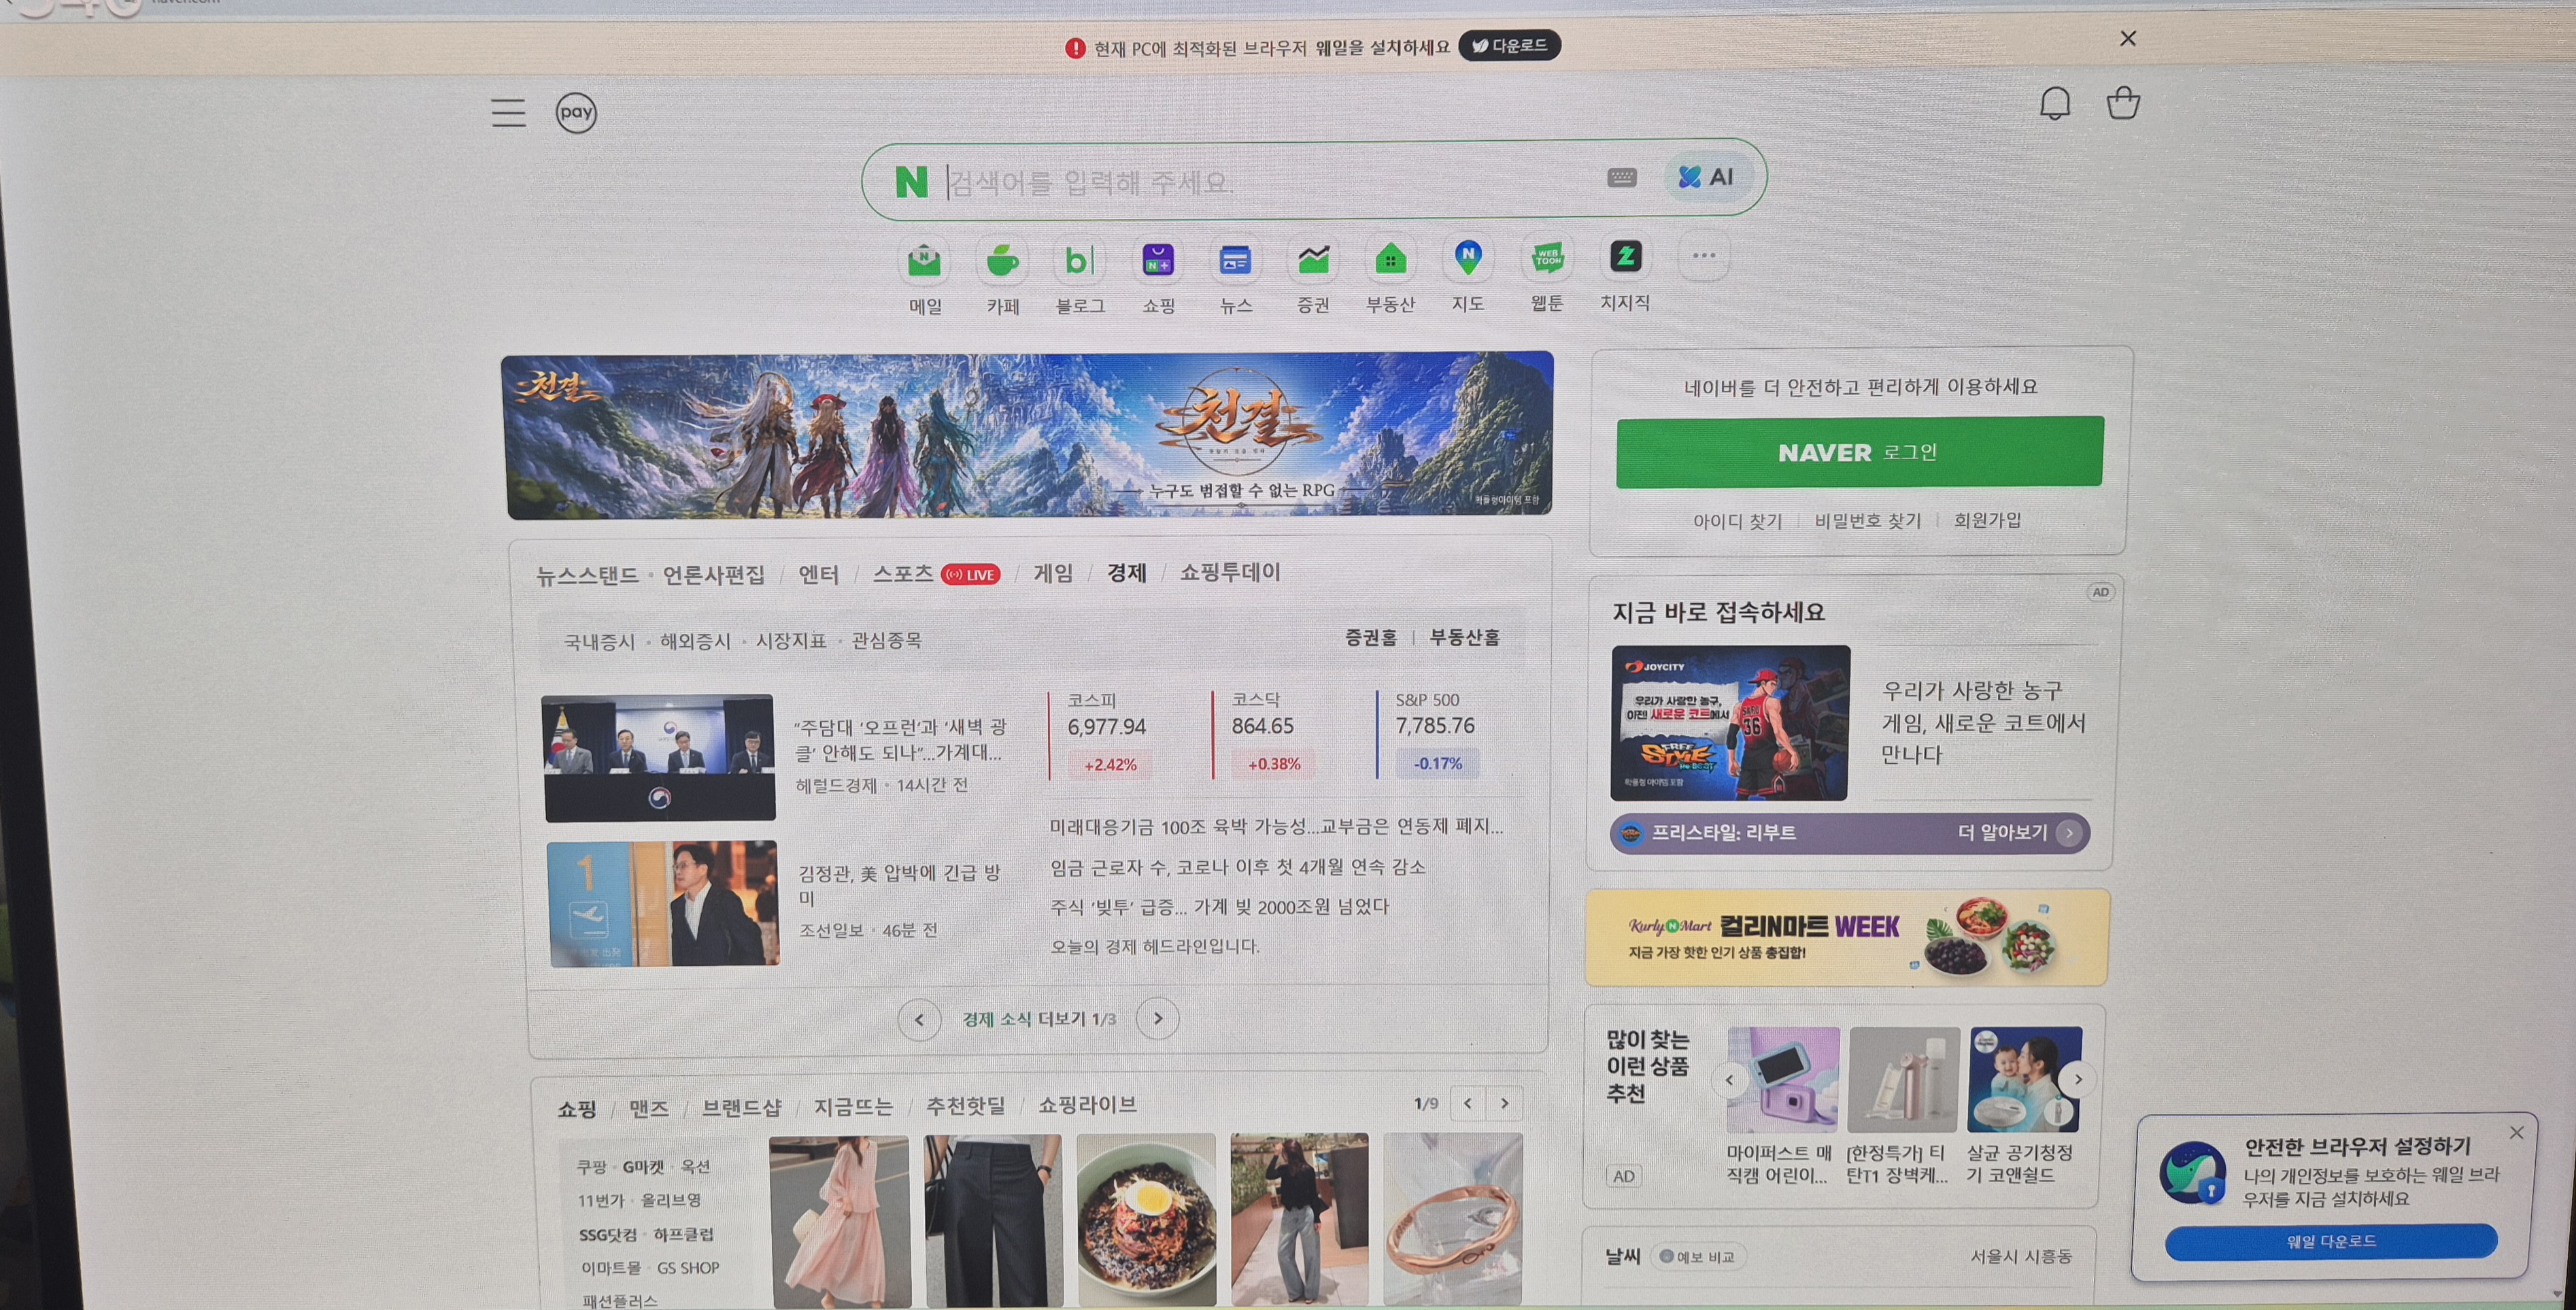Switch to 쇼핑투데이 tab
The image size is (2576, 1310).
[x=1230, y=572]
